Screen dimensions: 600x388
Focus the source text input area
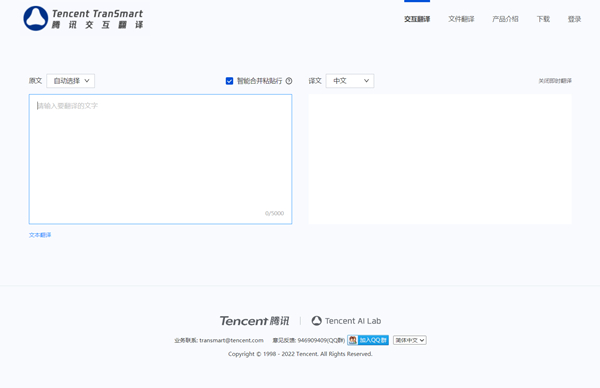(160, 159)
